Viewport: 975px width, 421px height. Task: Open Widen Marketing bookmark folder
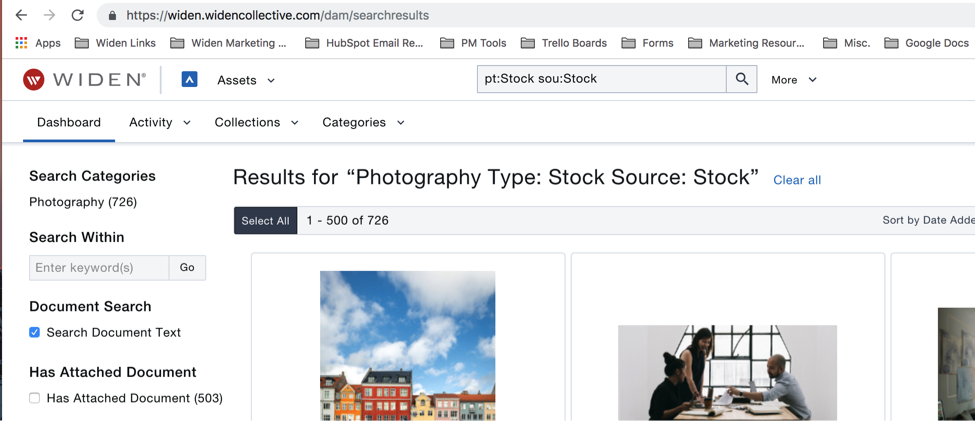click(x=228, y=43)
